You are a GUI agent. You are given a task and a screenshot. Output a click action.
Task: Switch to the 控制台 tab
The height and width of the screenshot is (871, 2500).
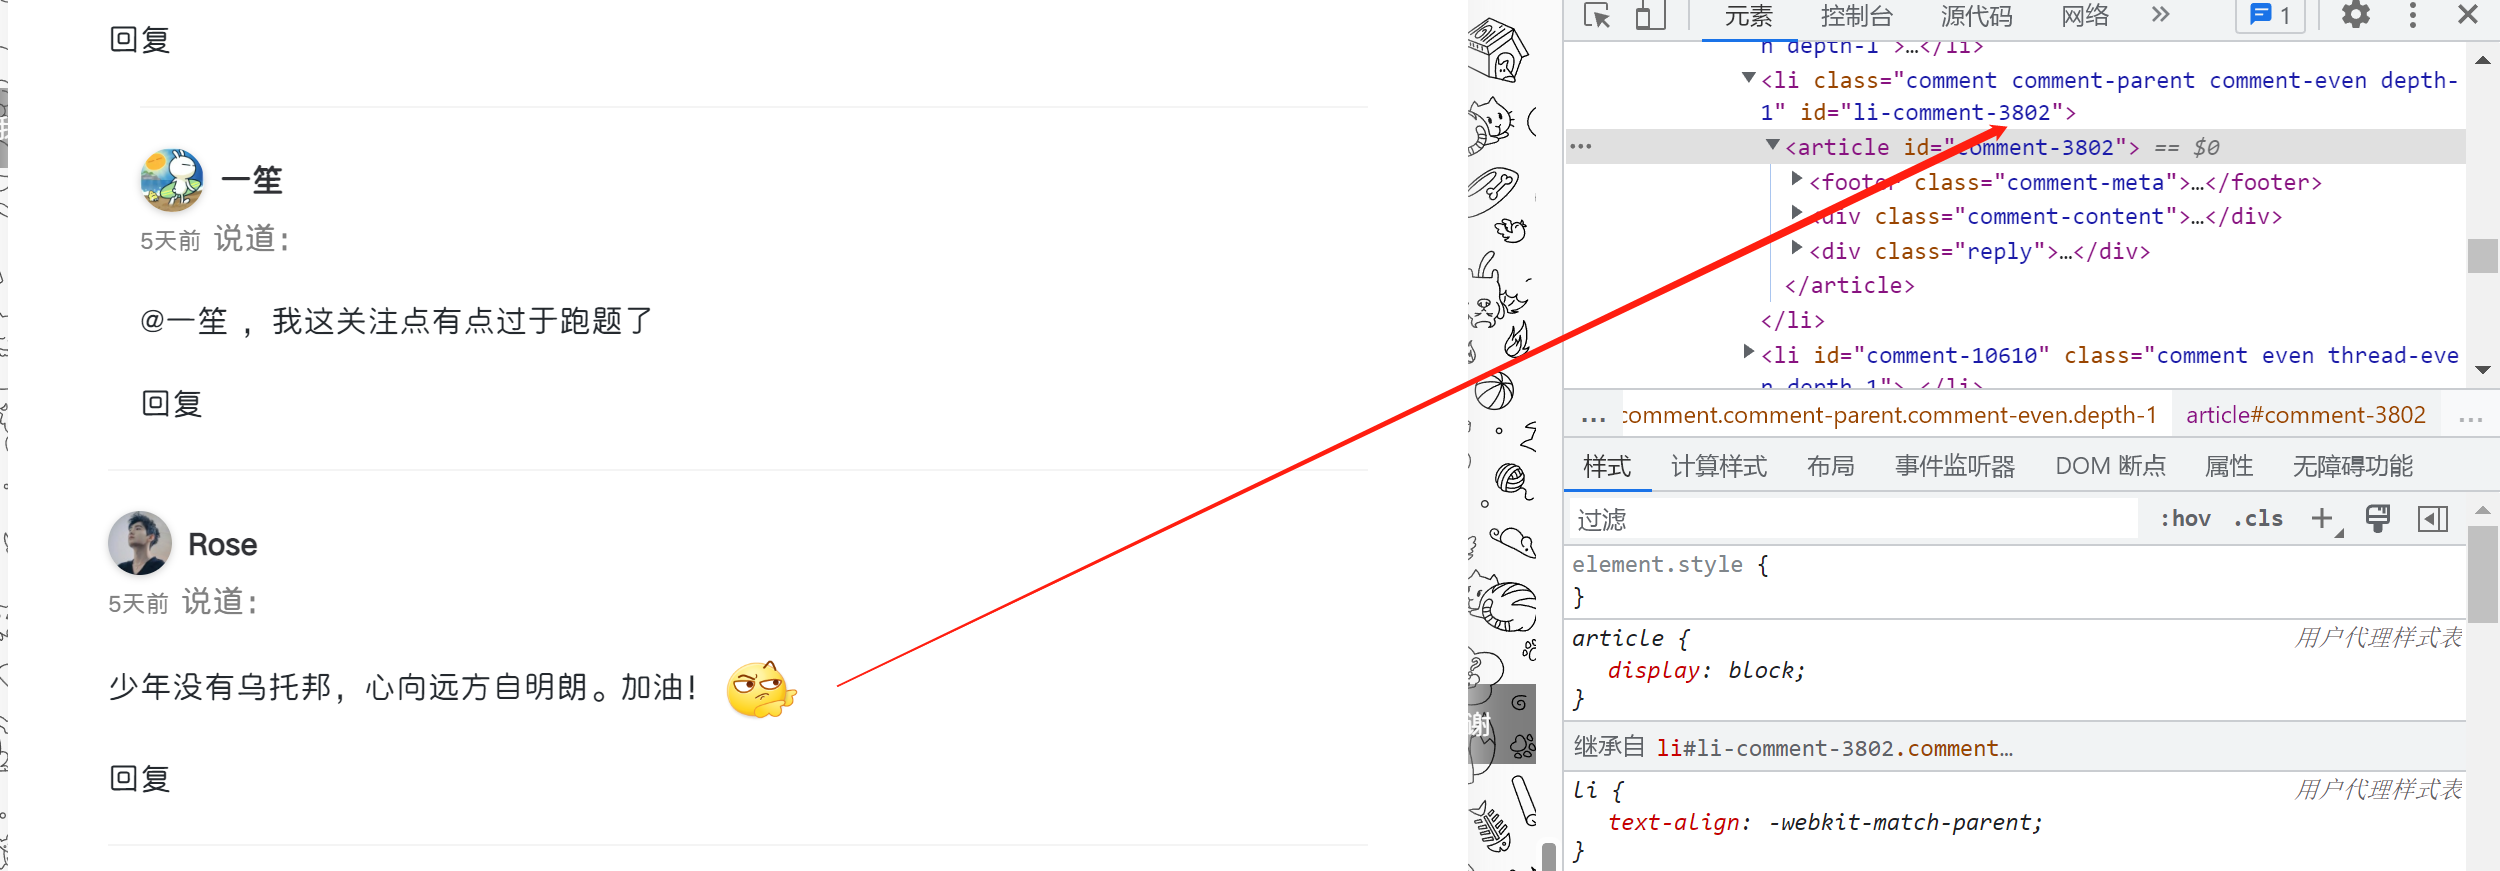tap(1856, 16)
